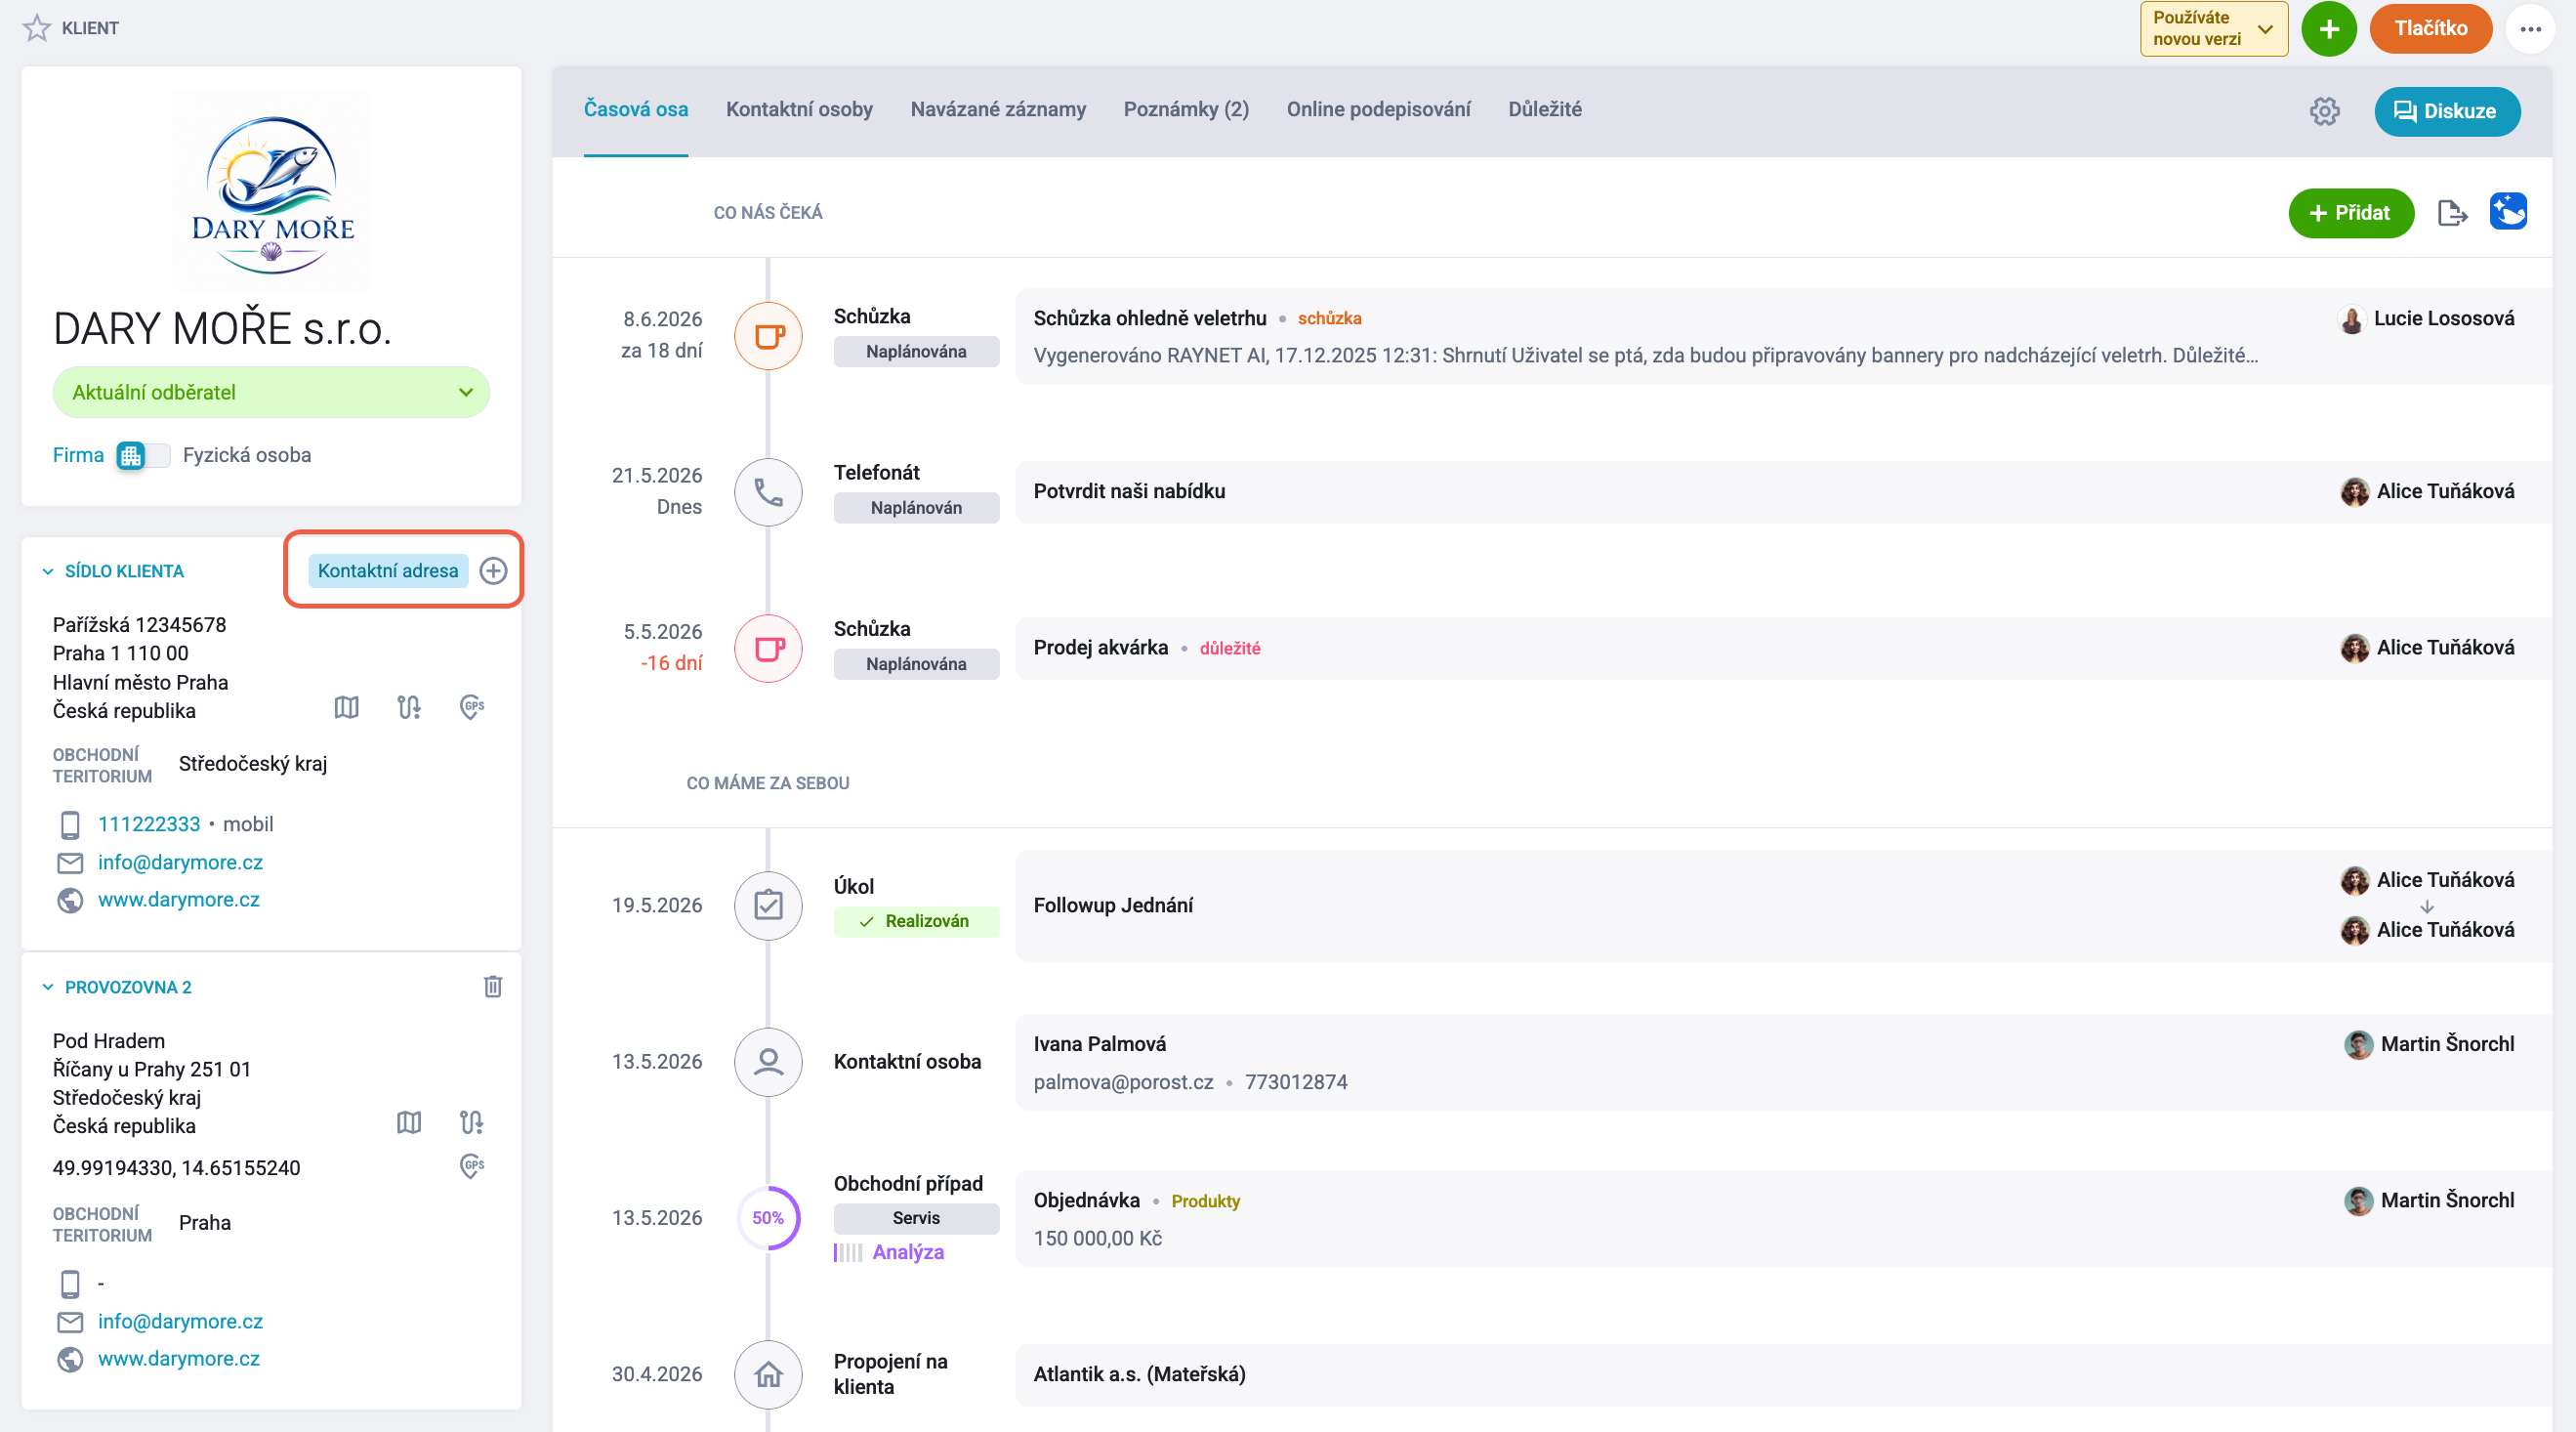Click the export icon beside Přidat
The width and height of the screenshot is (2576, 1432).
click(x=2452, y=213)
